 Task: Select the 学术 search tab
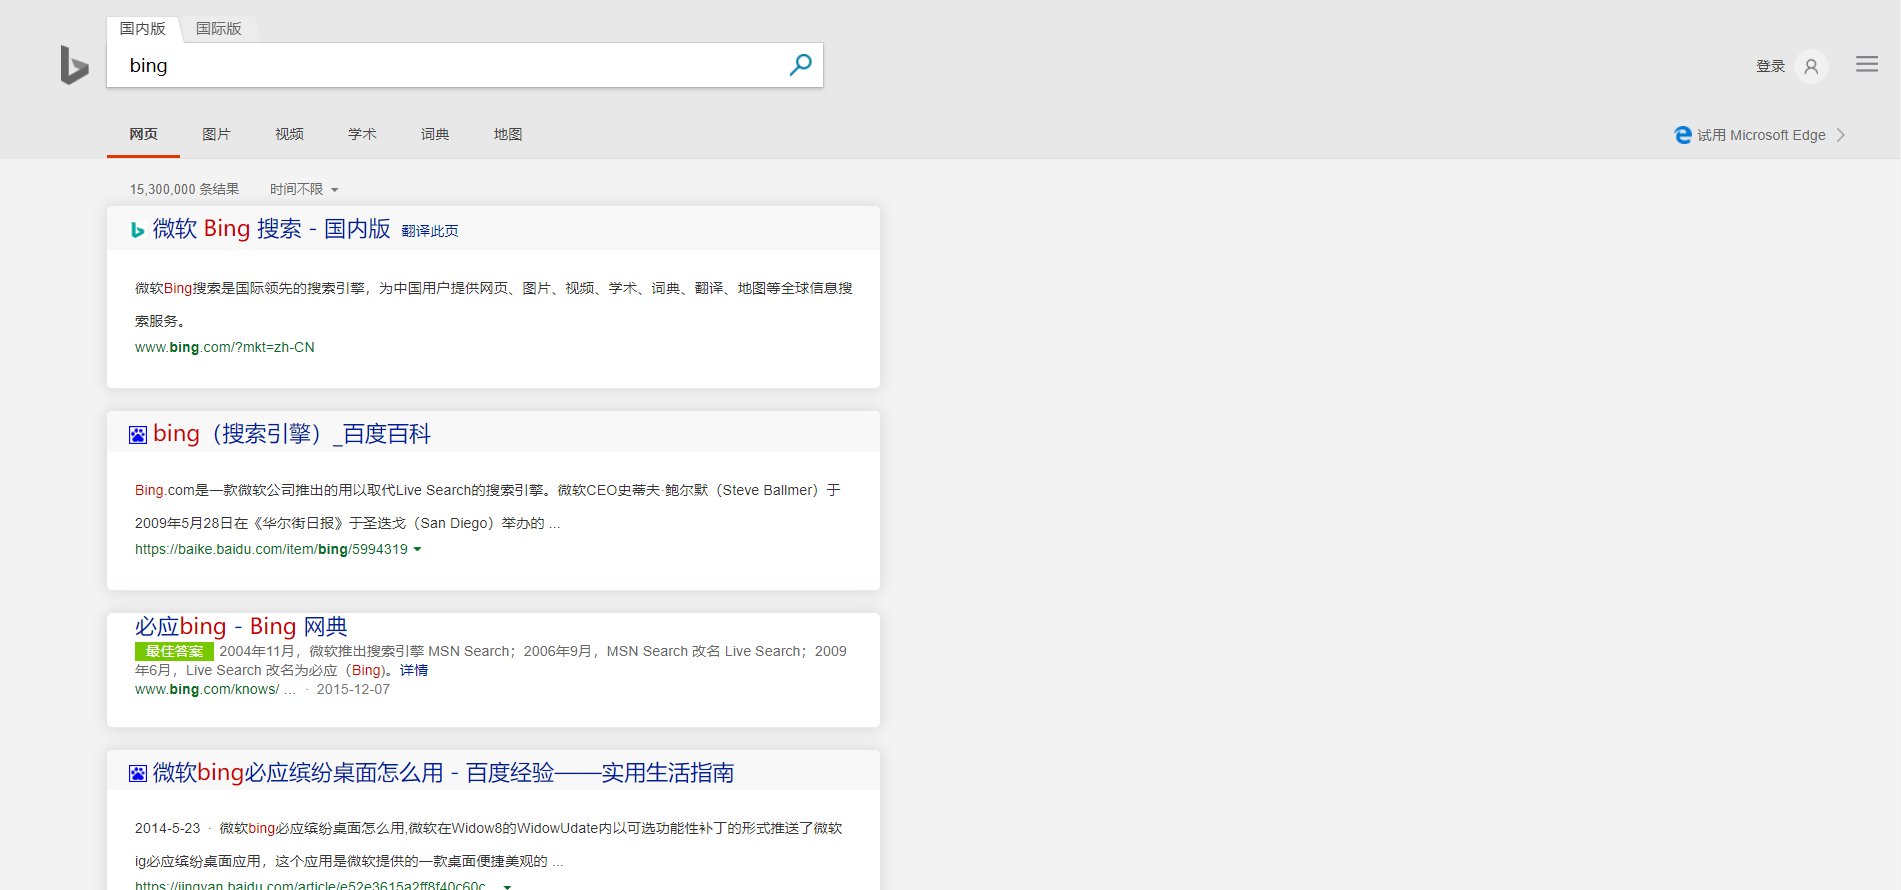tap(362, 134)
